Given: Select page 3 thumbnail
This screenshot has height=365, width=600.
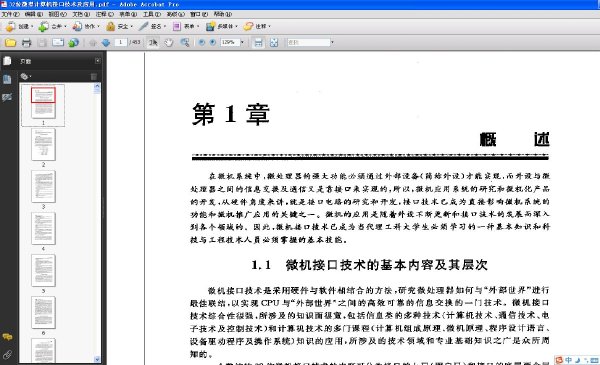Looking at the screenshot, I should pyautogui.click(x=43, y=187).
